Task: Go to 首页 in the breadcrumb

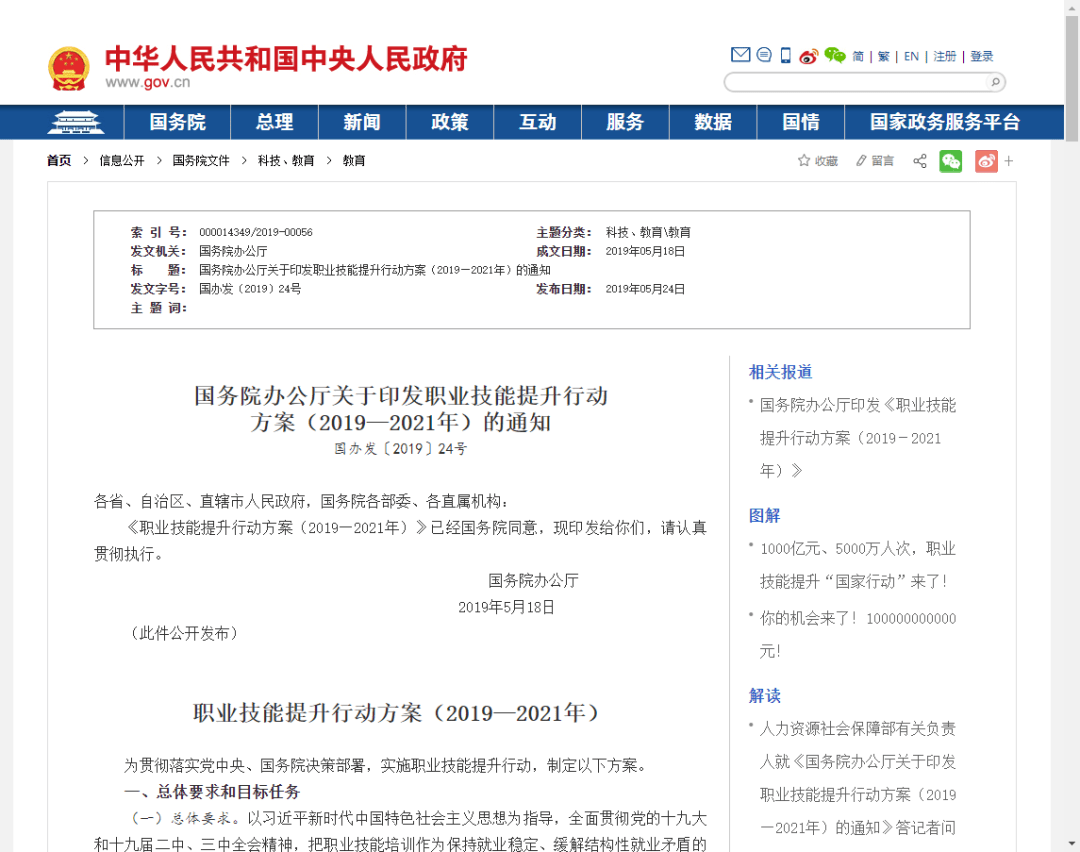Action: [59, 160]
